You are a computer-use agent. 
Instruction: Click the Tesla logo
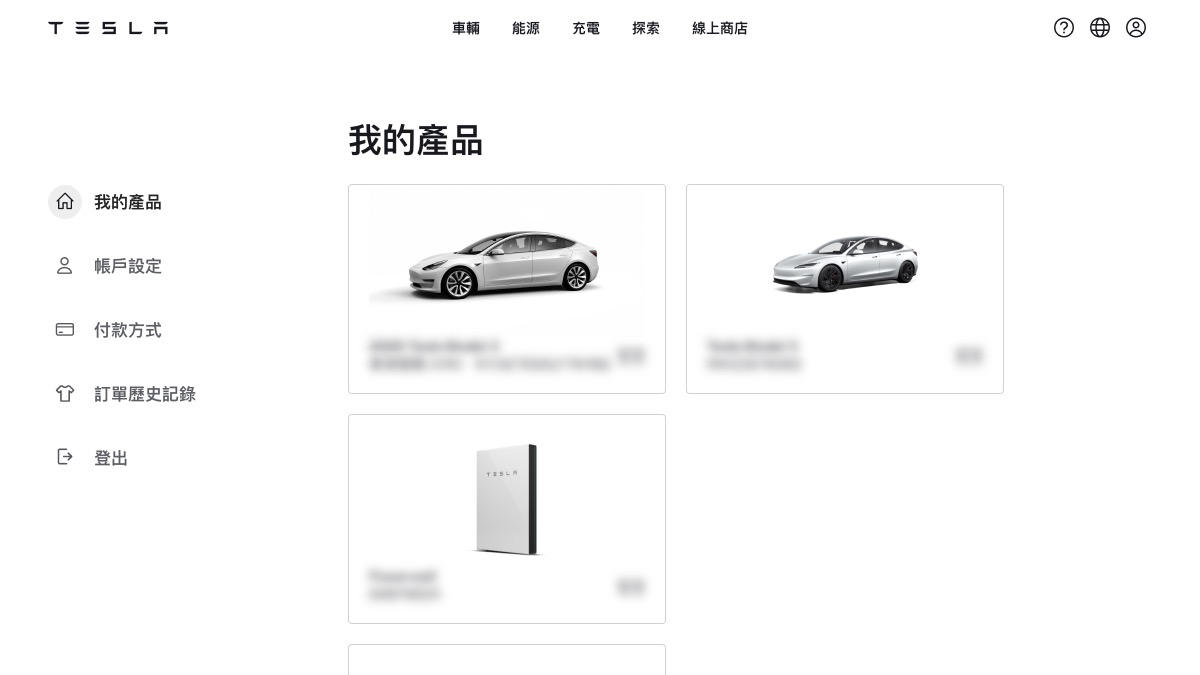108,28
